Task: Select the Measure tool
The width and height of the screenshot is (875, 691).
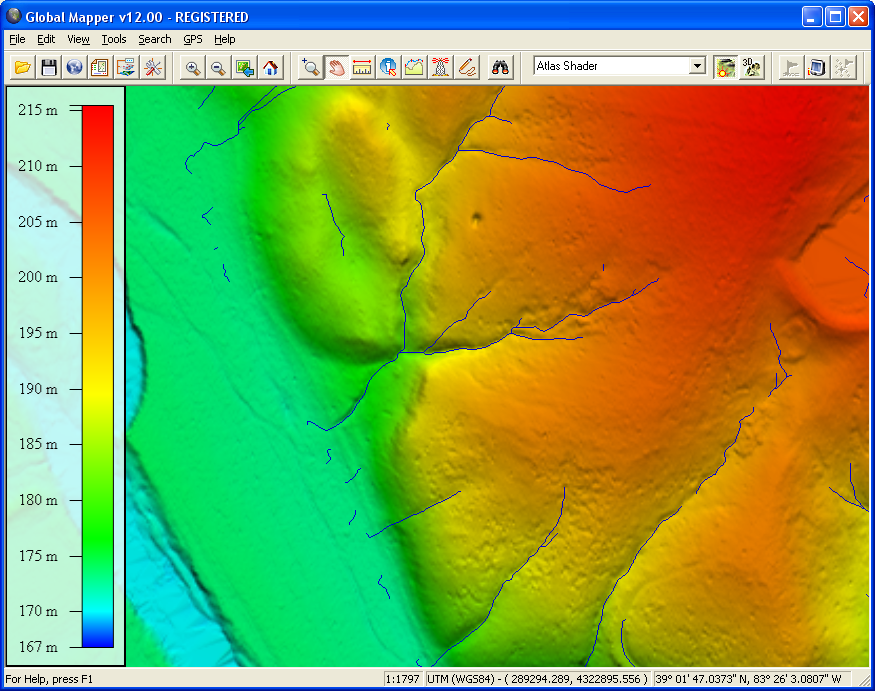Action: 363,67
